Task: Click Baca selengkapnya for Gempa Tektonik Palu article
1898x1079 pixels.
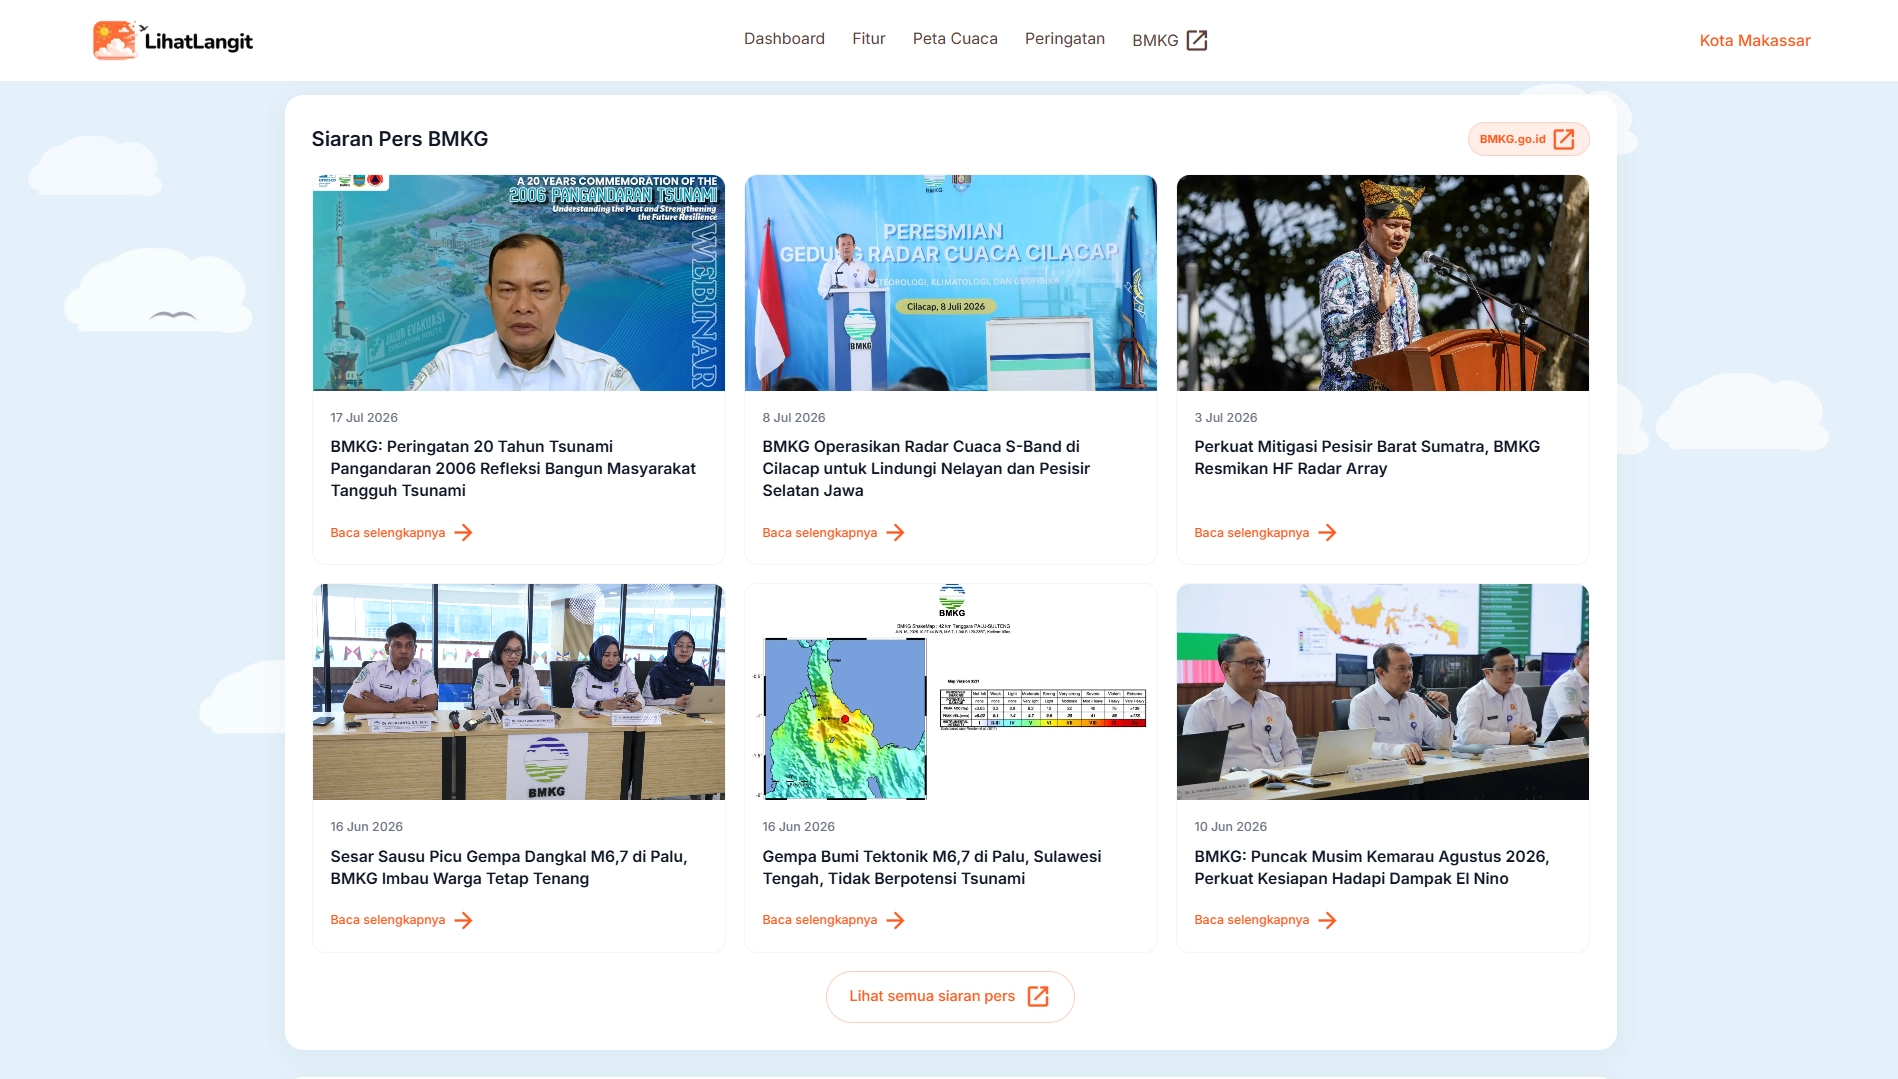Action: click(x=820, y=920)
